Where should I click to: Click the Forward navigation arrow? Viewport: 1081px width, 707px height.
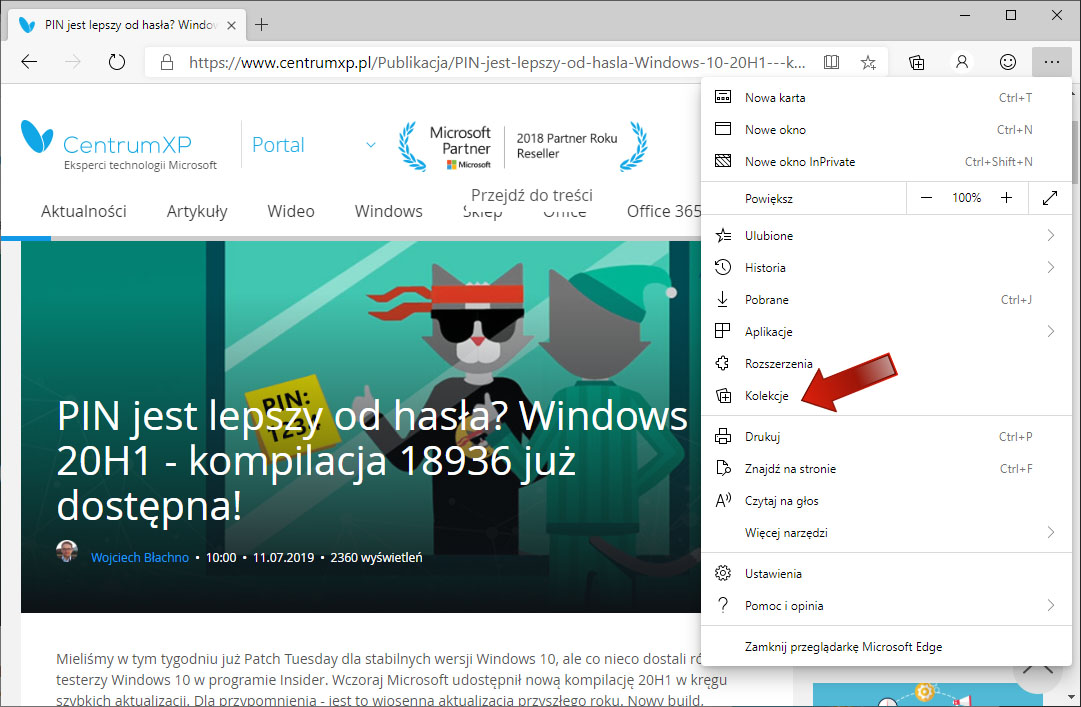coord(72,62)
